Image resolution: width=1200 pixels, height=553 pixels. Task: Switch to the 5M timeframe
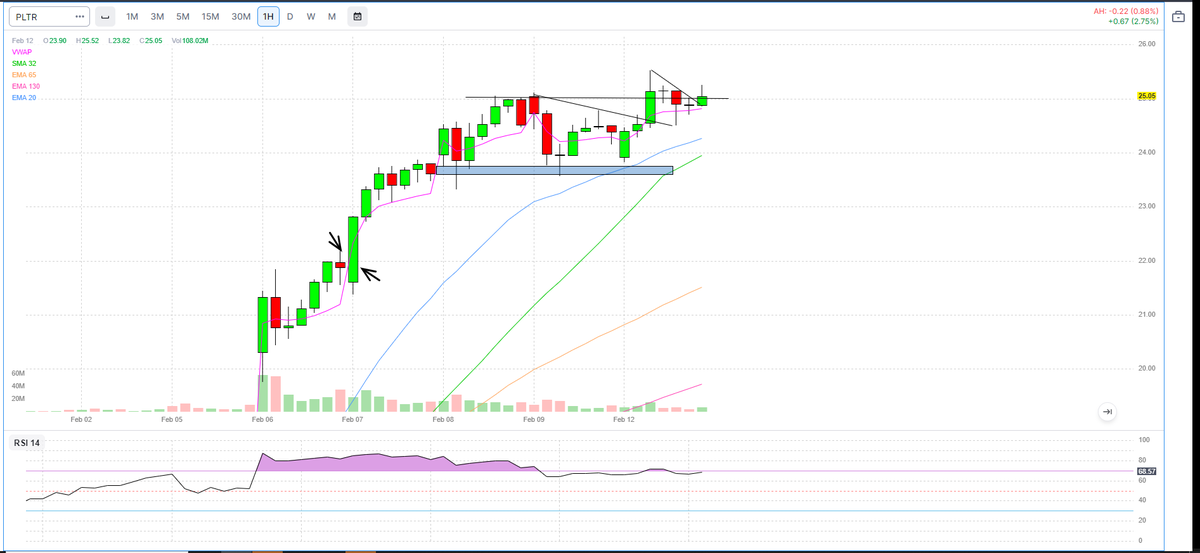(x=182, y=17)
